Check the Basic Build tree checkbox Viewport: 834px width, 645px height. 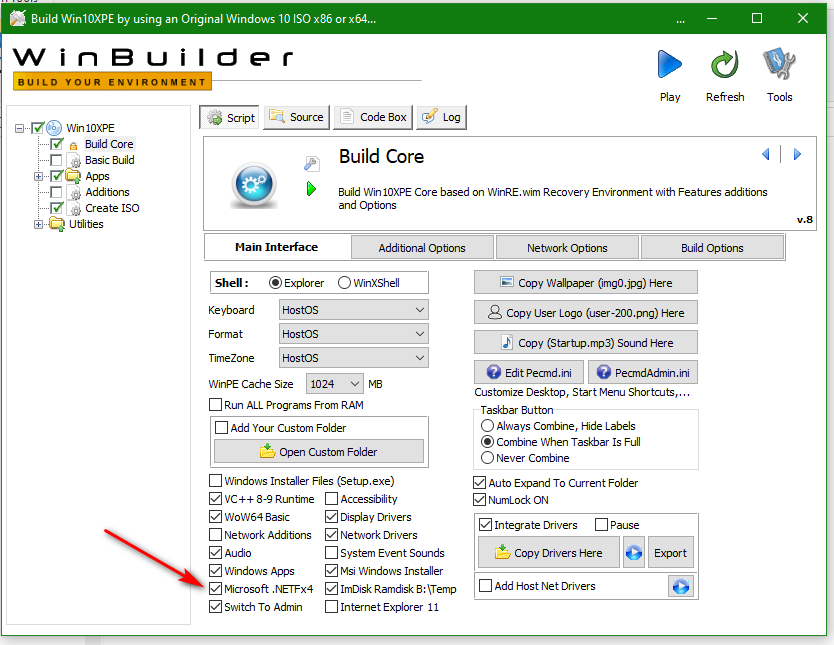point(56,160)
